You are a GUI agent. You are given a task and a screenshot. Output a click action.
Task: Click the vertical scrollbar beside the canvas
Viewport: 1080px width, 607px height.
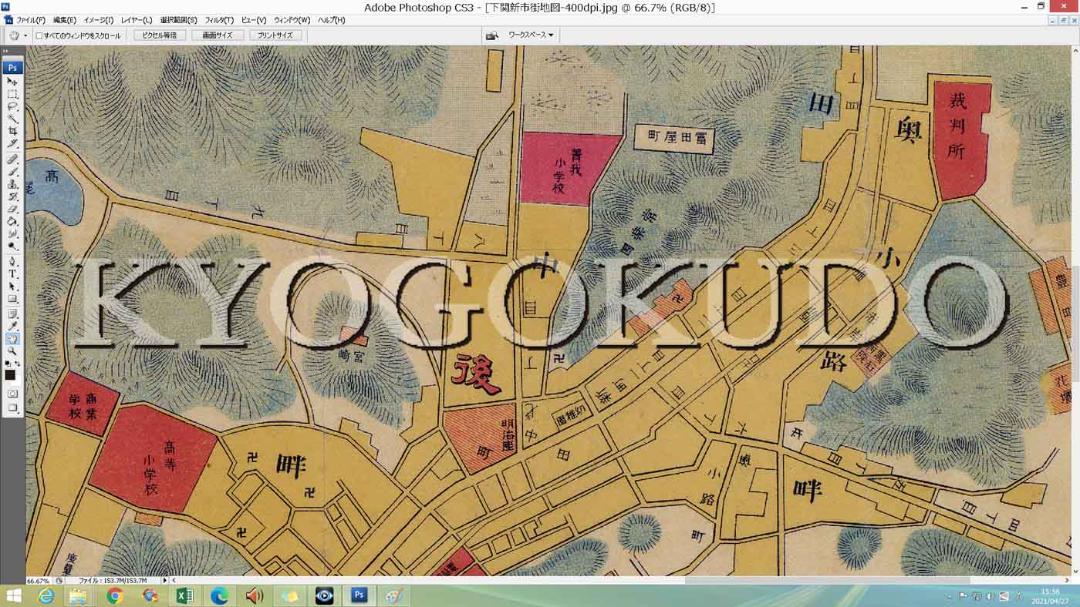(x=1074, y=310)
